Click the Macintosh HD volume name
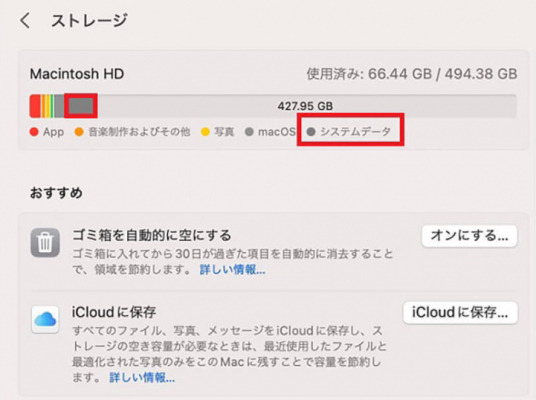This screenshot has width=536, height=400. pos(77,74)
